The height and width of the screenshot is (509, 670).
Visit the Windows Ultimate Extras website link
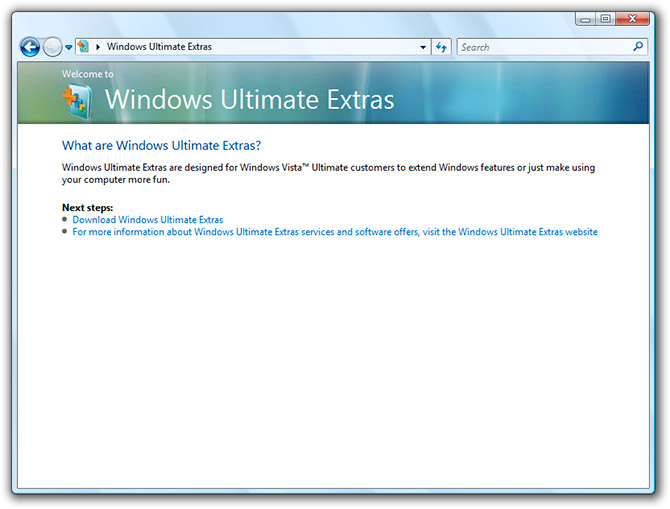335,232
